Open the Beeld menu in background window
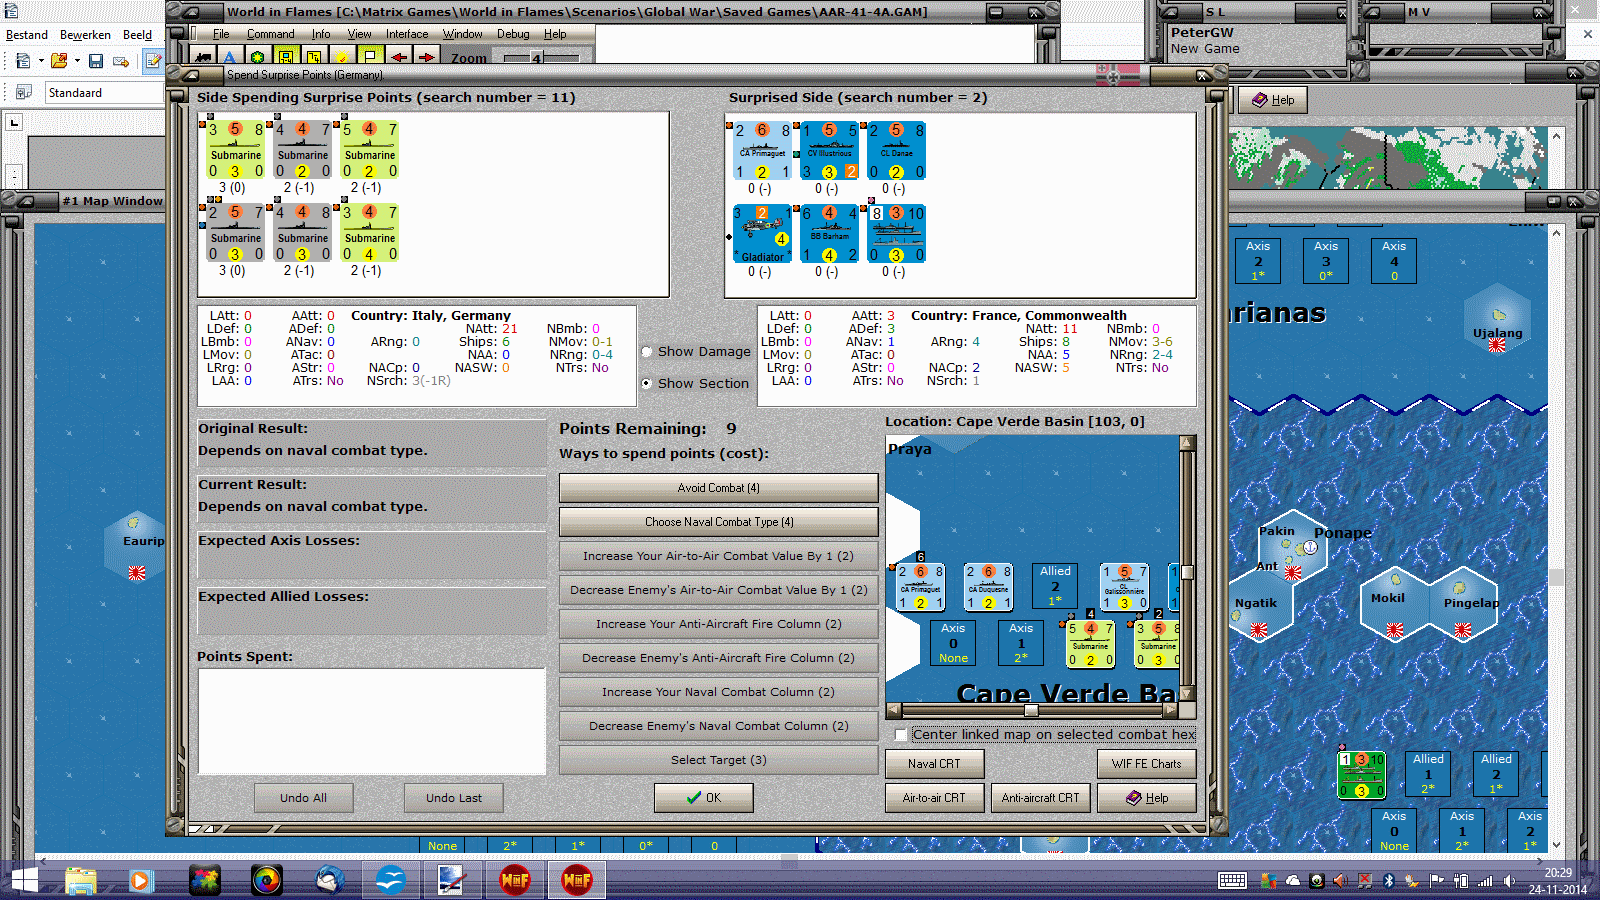 (137, 35)
